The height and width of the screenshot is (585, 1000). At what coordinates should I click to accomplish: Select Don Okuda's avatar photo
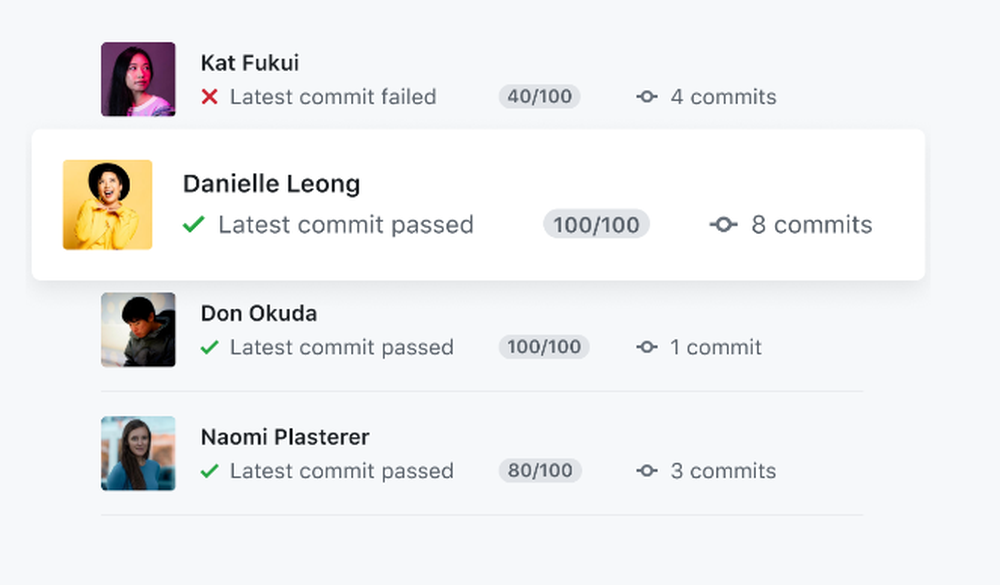point(138,329)
